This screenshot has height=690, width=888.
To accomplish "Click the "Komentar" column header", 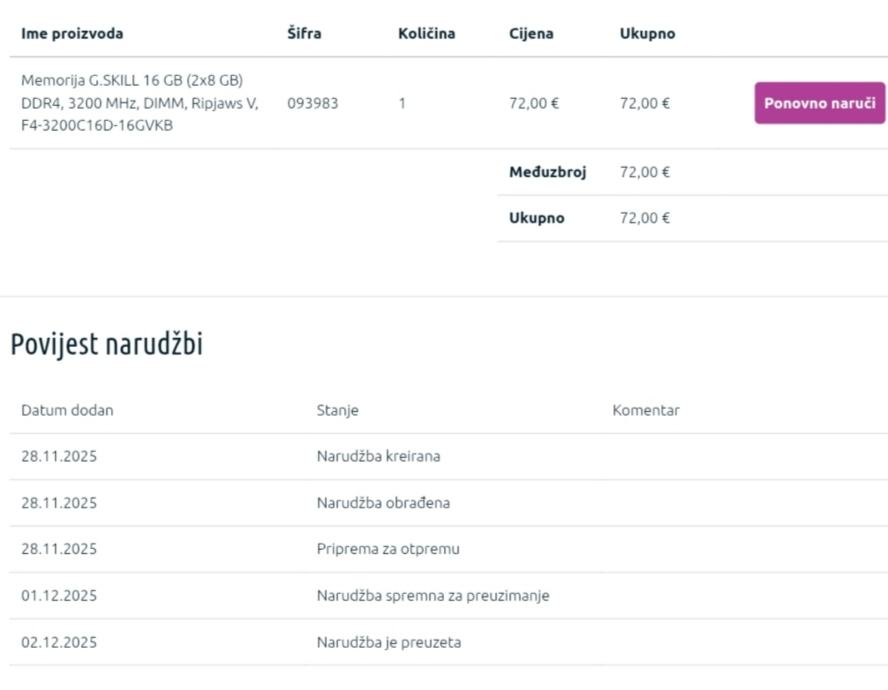I will [646, 410].
